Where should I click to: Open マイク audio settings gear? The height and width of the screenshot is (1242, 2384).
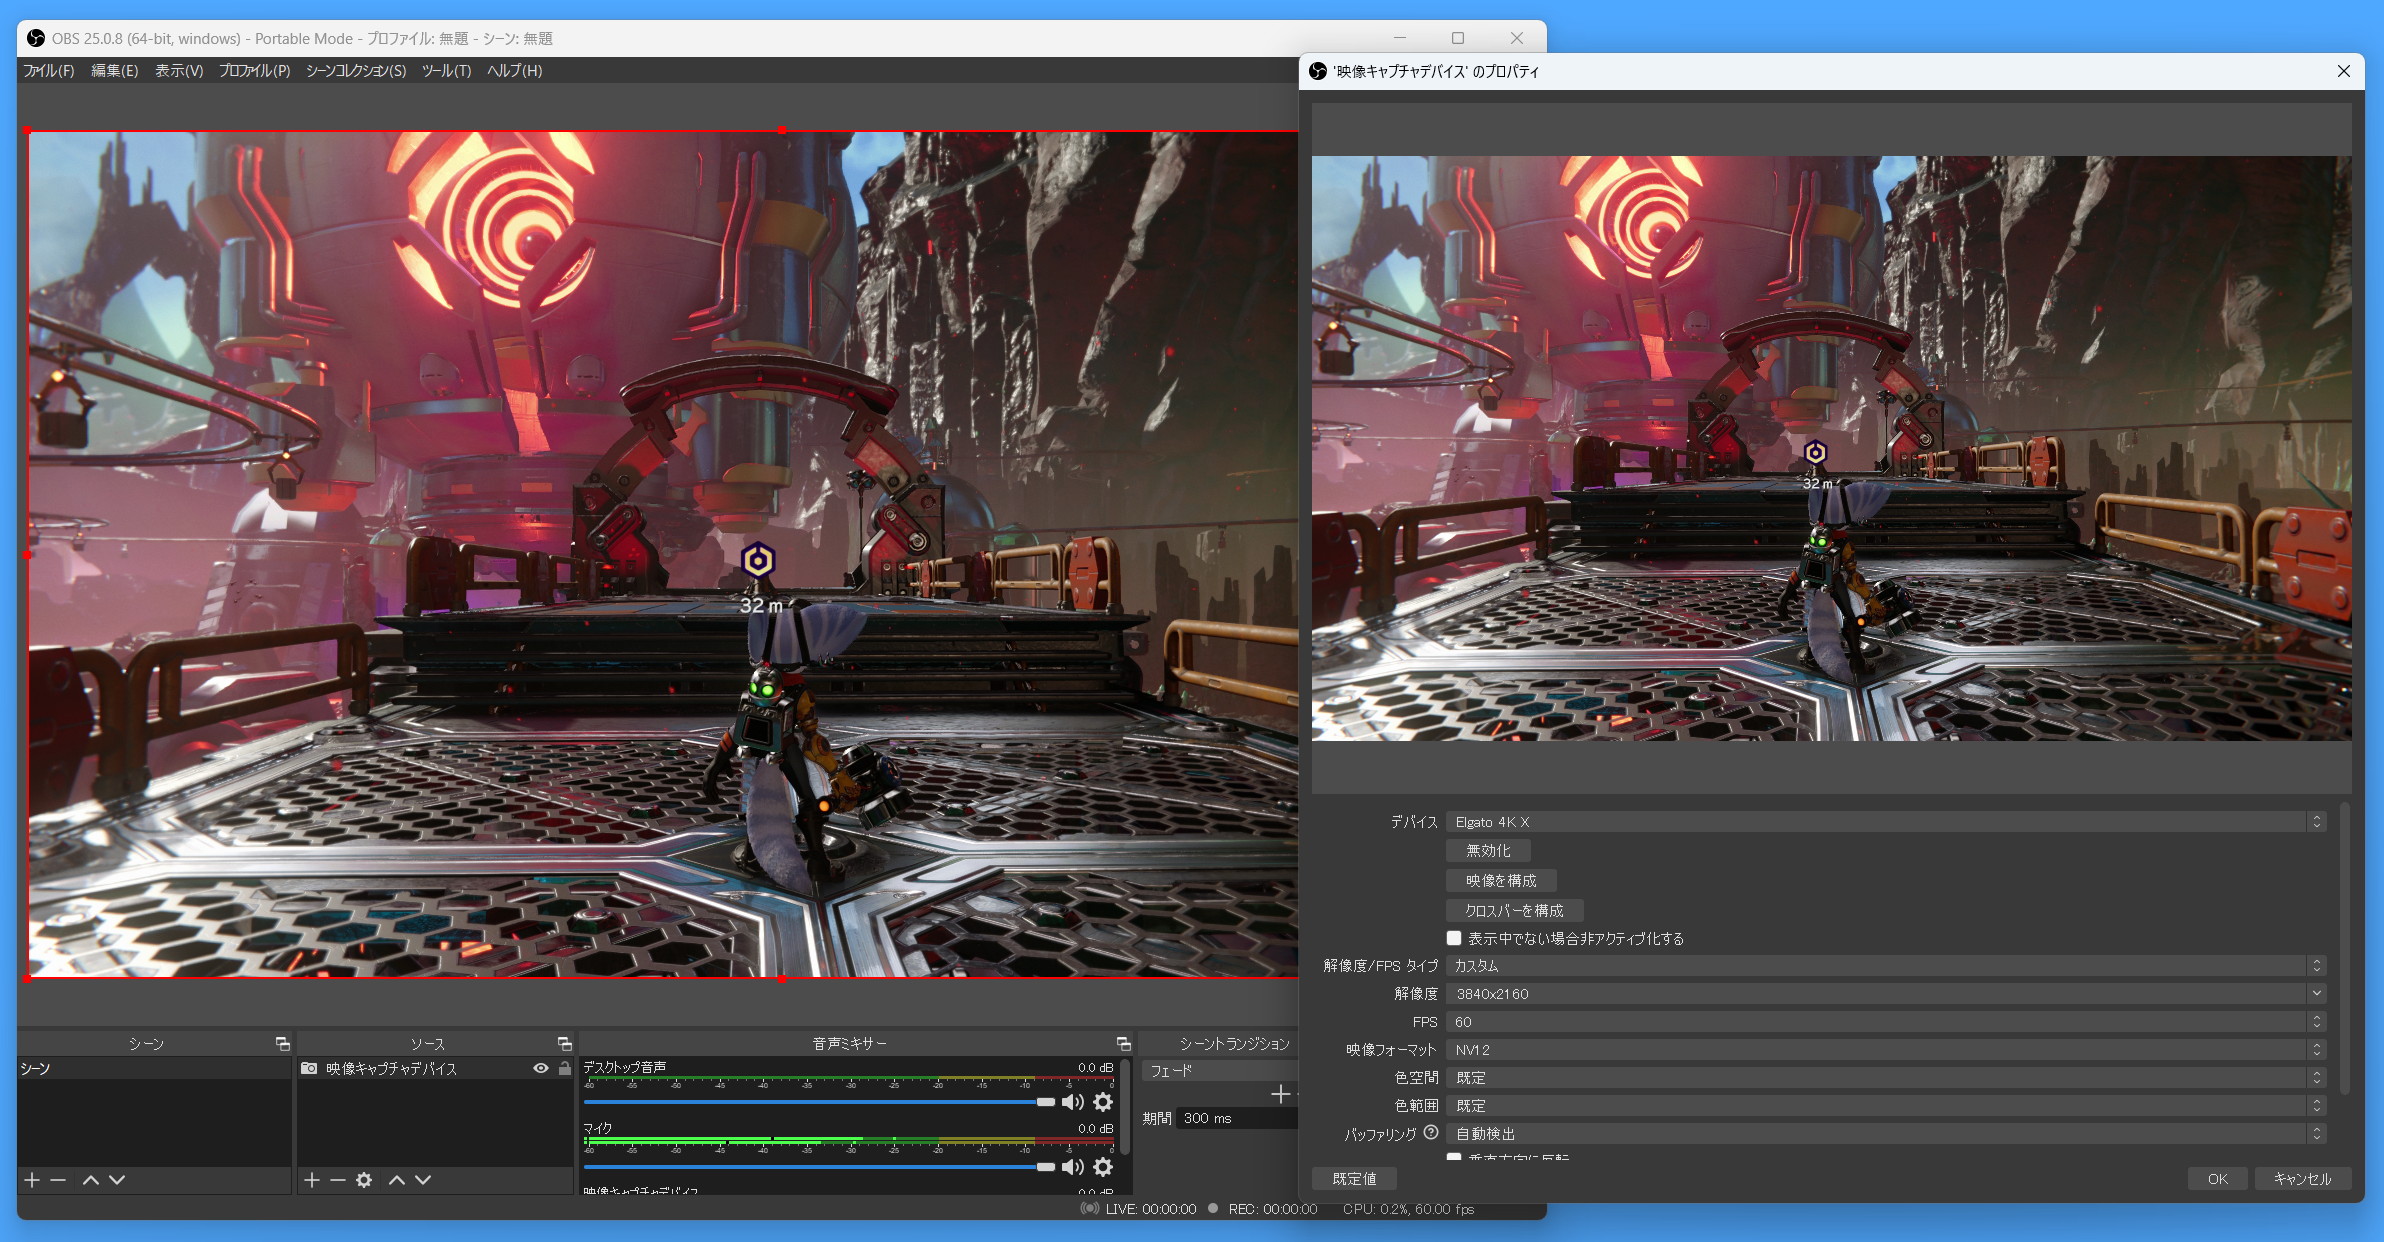pyautogui.click(x=1103, y=1167)
